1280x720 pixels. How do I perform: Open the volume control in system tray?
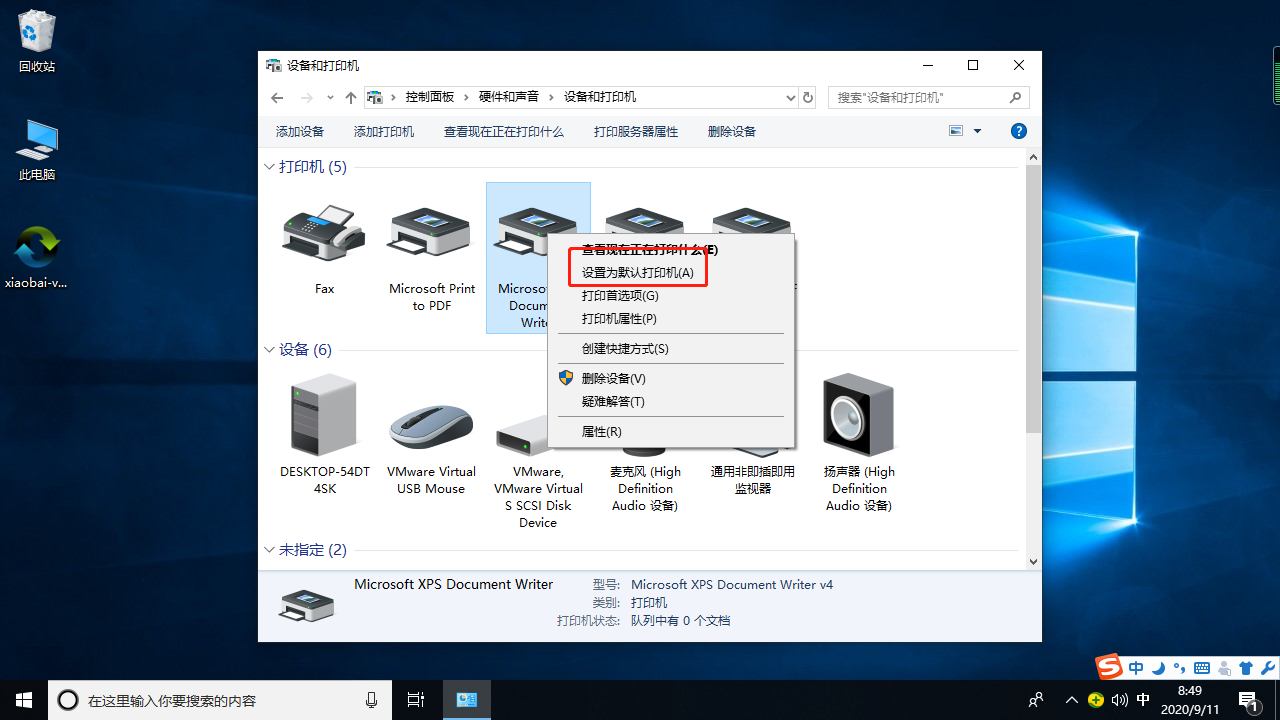point(1119,700)
